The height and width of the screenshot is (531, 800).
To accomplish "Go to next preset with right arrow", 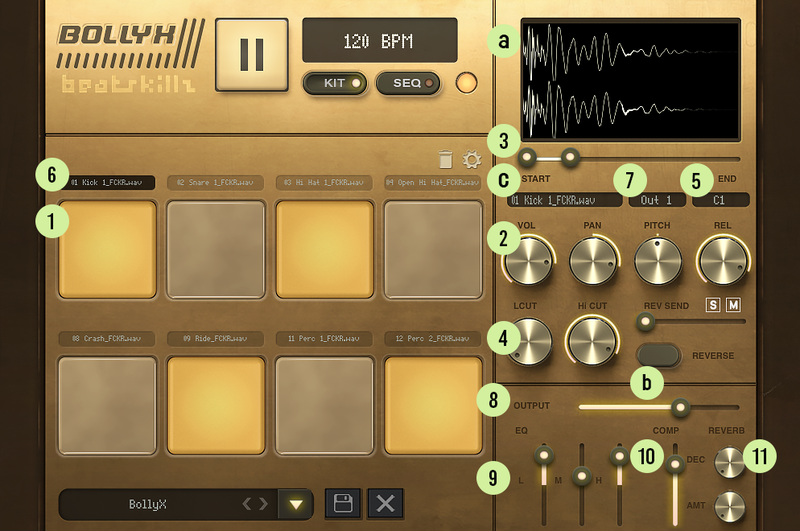I will [x=264, y=504].
